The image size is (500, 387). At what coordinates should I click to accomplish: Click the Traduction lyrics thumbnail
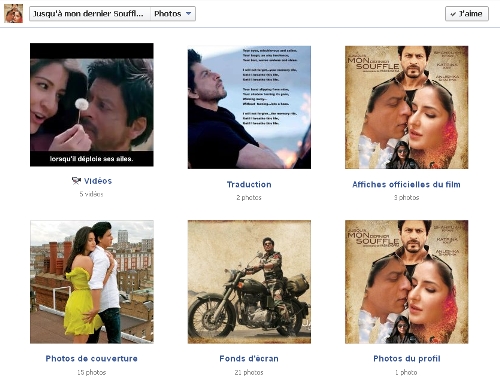click(x=249, y=107)
